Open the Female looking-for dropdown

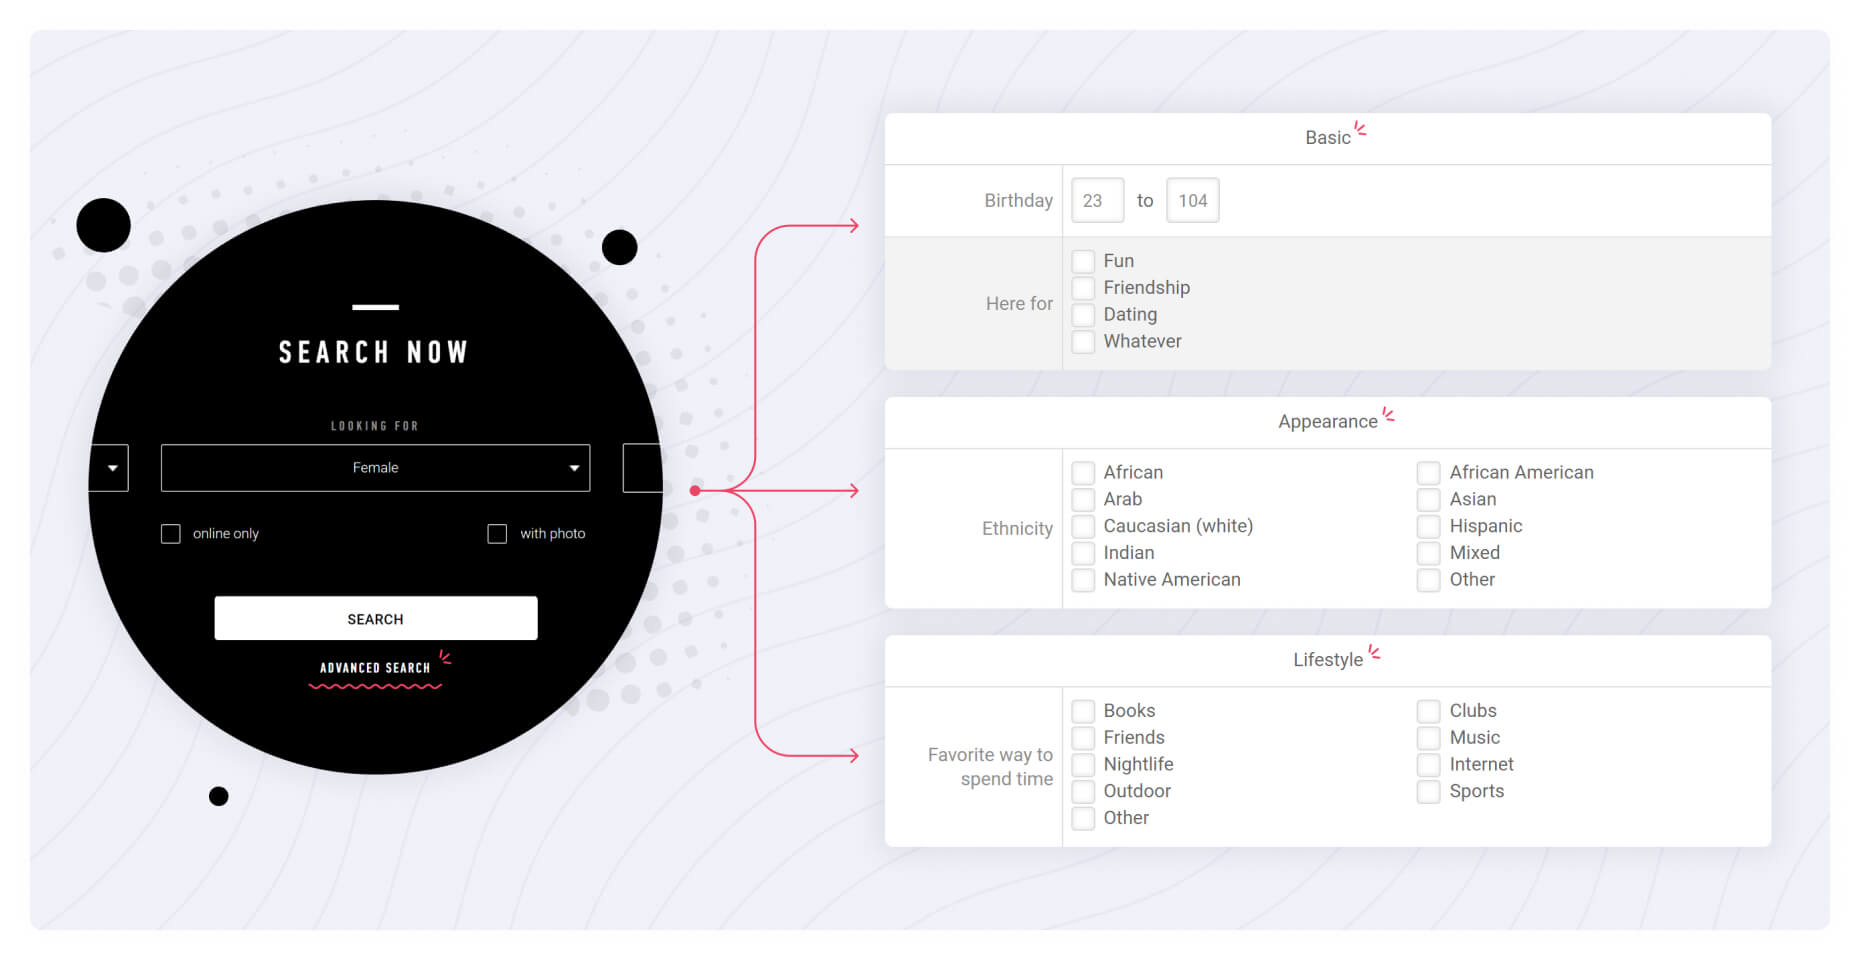pos(375,468)
